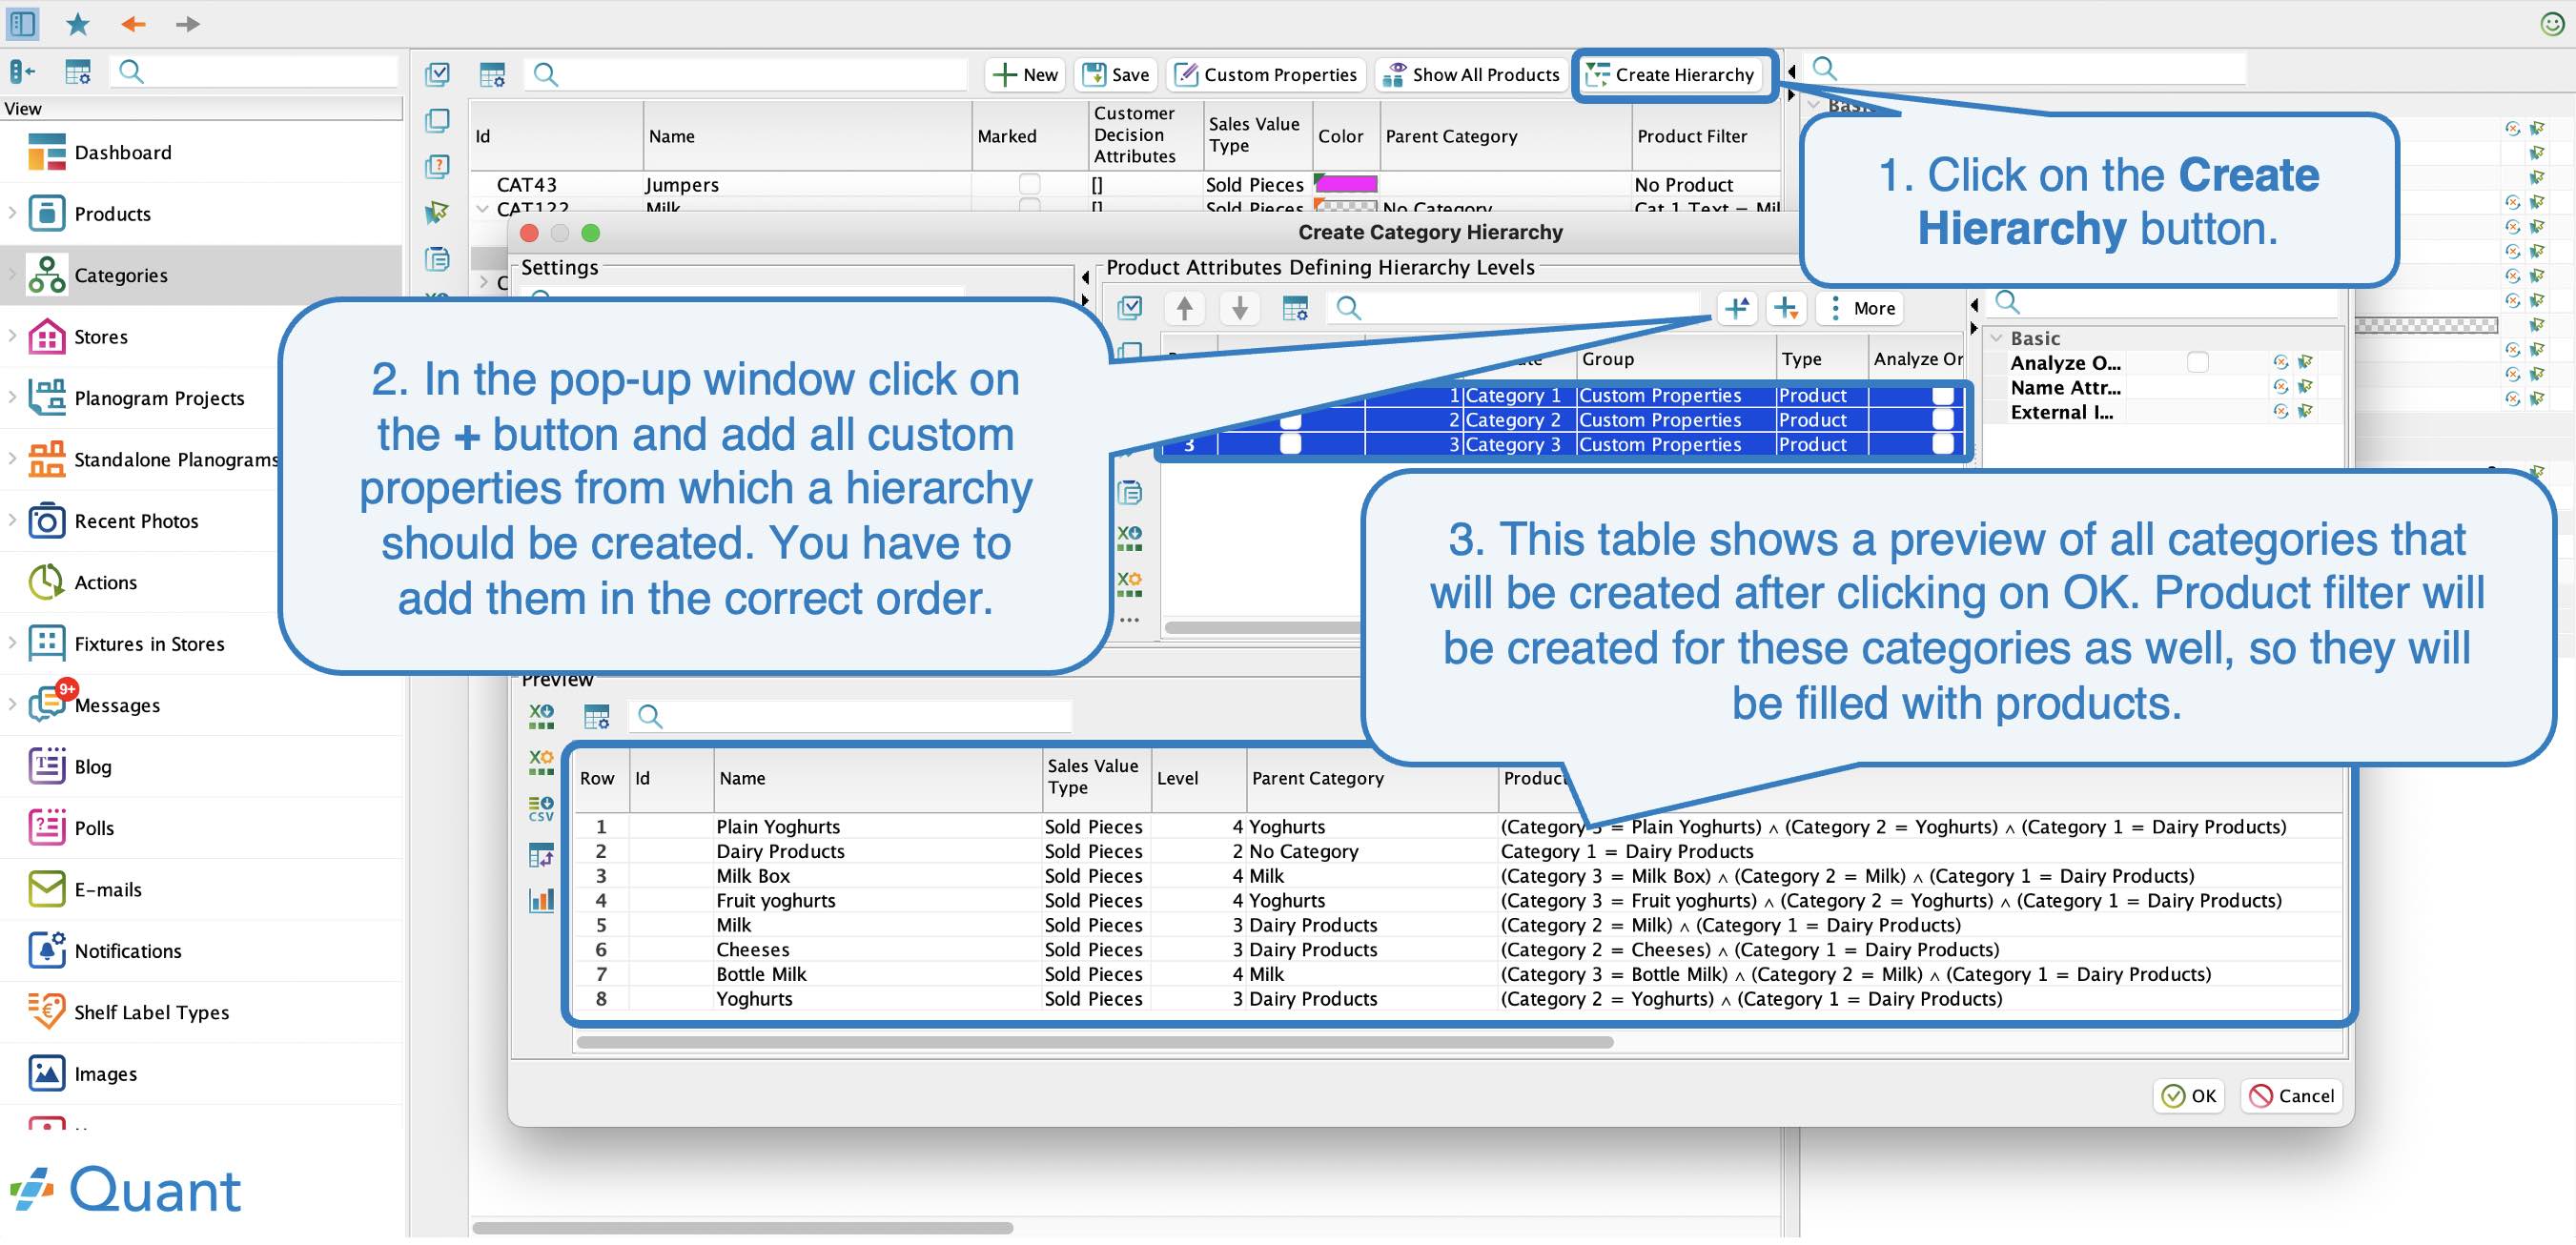Viewport: 2576px width, 1245px height.
Task: Collapse the CAT122 Milk row
Action: (483, 209)
